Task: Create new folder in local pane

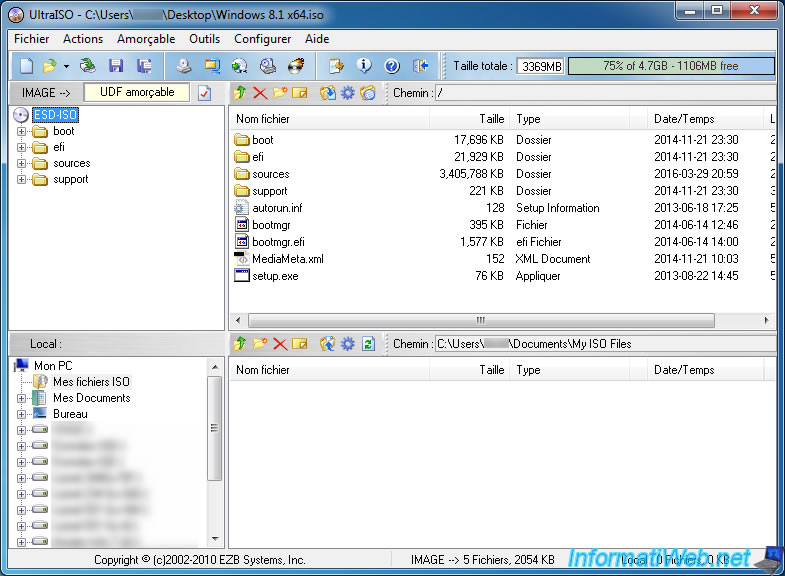Action: [x=260, y=344]
